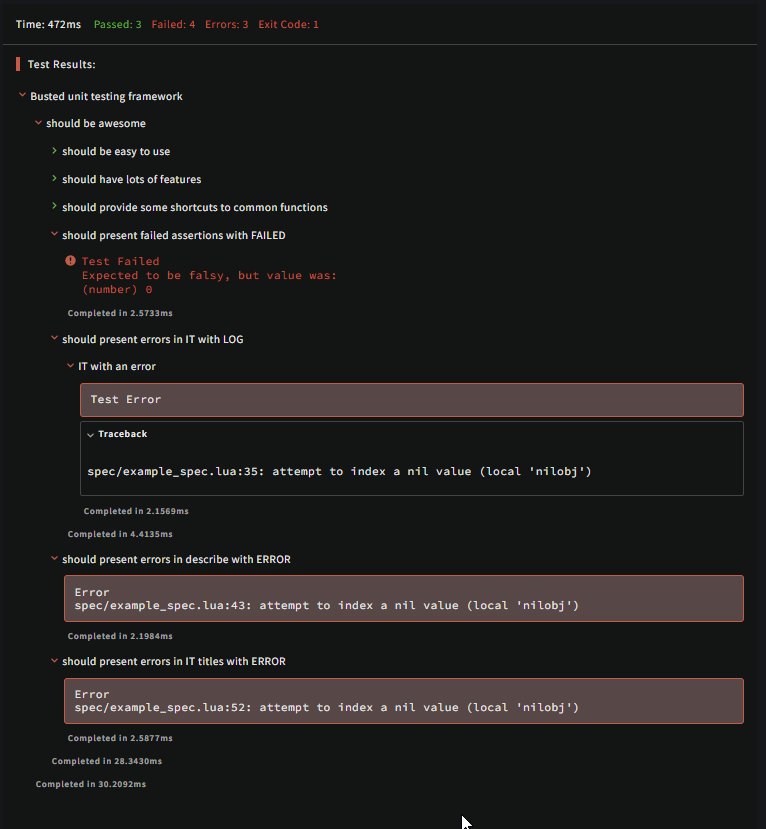This screenshot has height=829, width=766.
Task: Click the example_spec.lua:52 error box
Action: tap(404, 701)
